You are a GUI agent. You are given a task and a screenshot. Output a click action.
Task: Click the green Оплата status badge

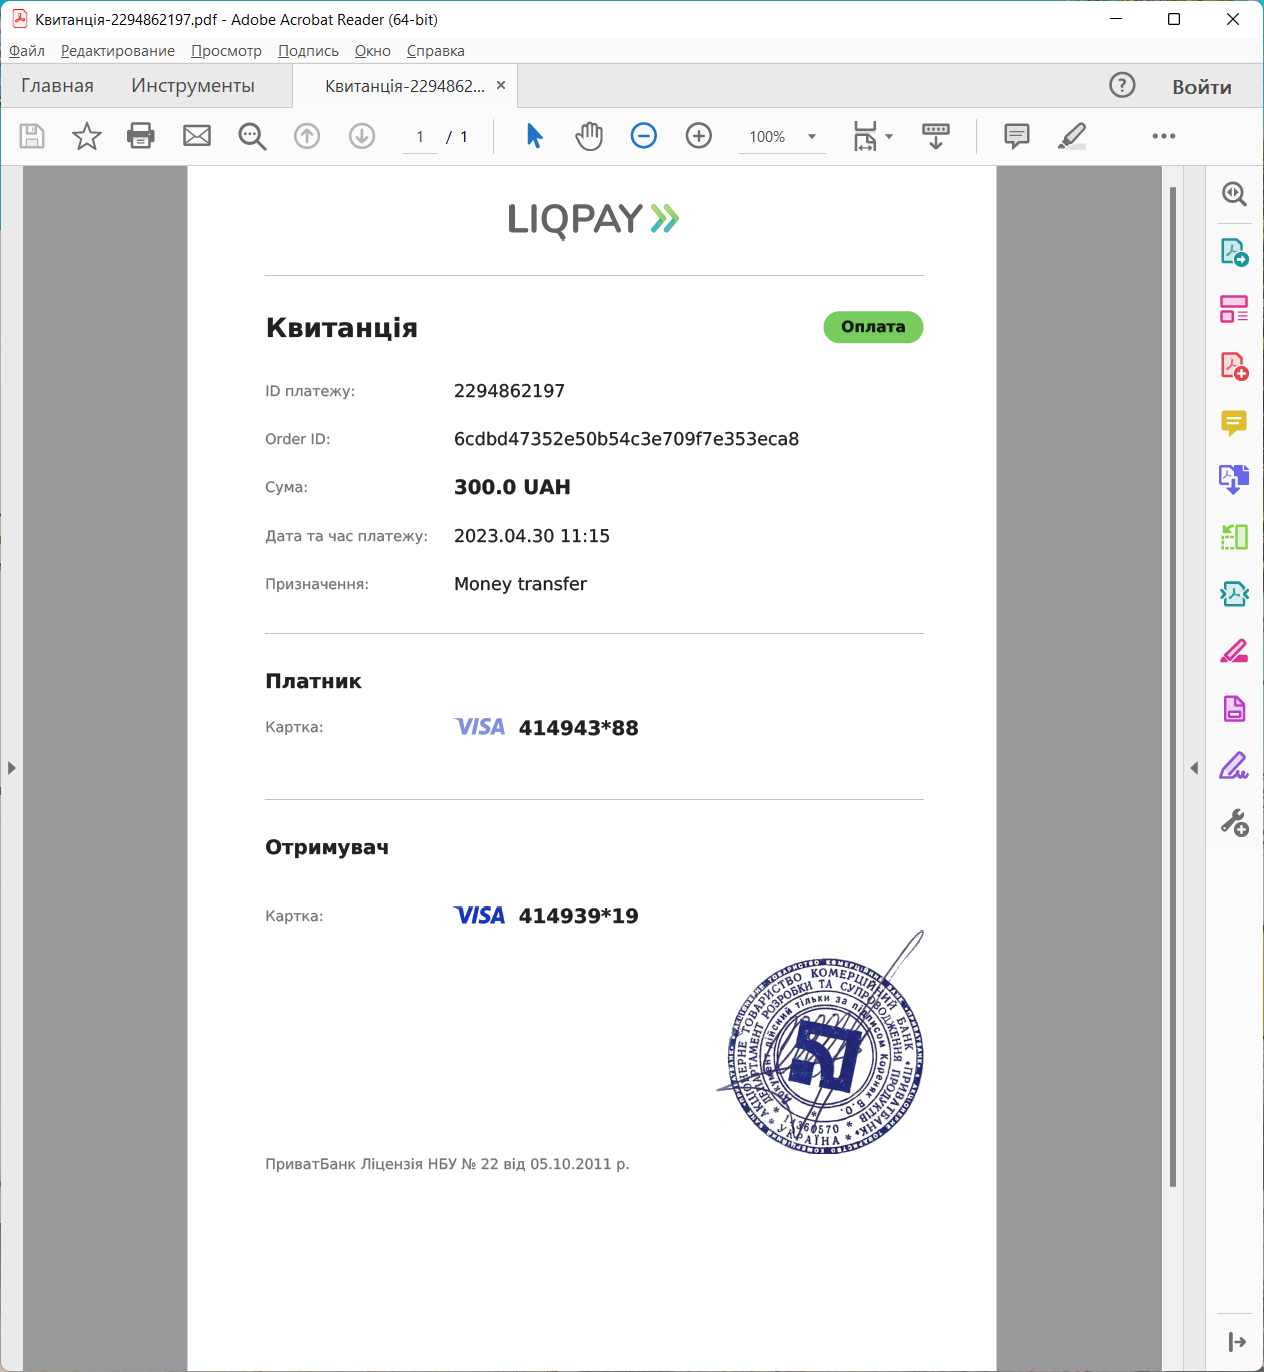coord(873,327)
